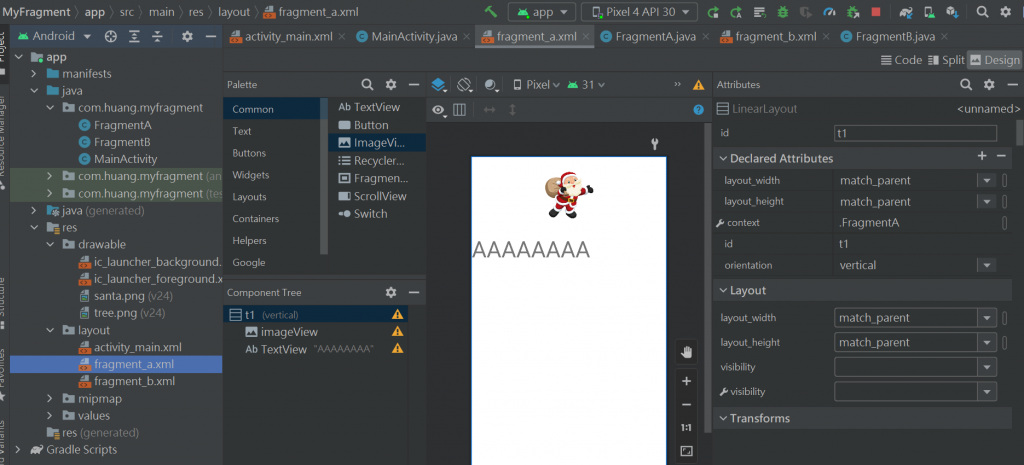Collapse the Transforms section

point(723,419)
